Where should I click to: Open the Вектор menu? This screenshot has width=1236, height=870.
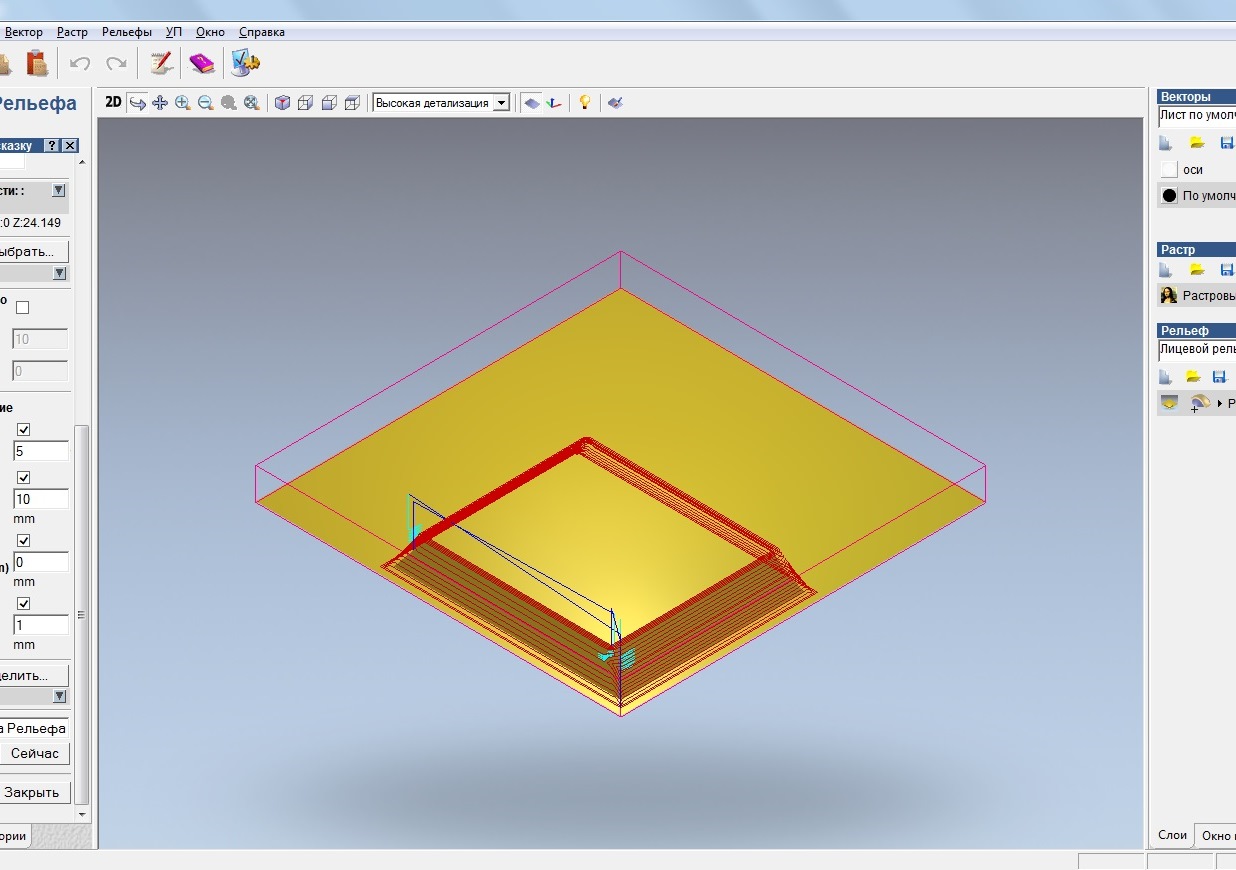coord(24,32)
